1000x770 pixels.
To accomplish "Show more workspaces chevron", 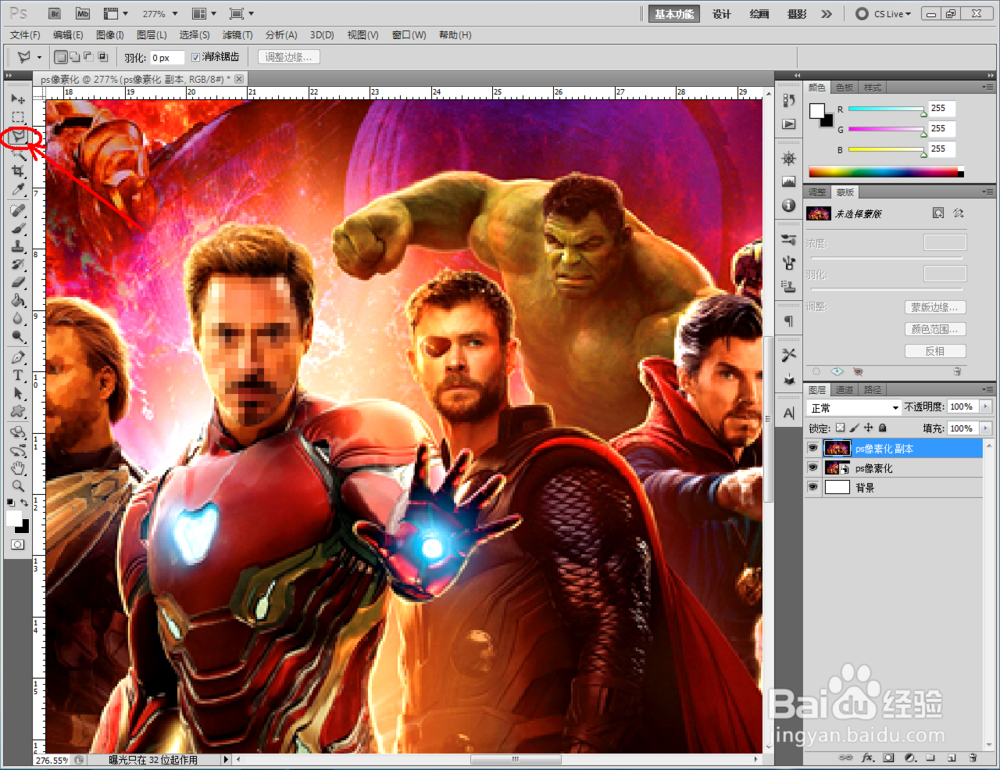I will point(827,13).
